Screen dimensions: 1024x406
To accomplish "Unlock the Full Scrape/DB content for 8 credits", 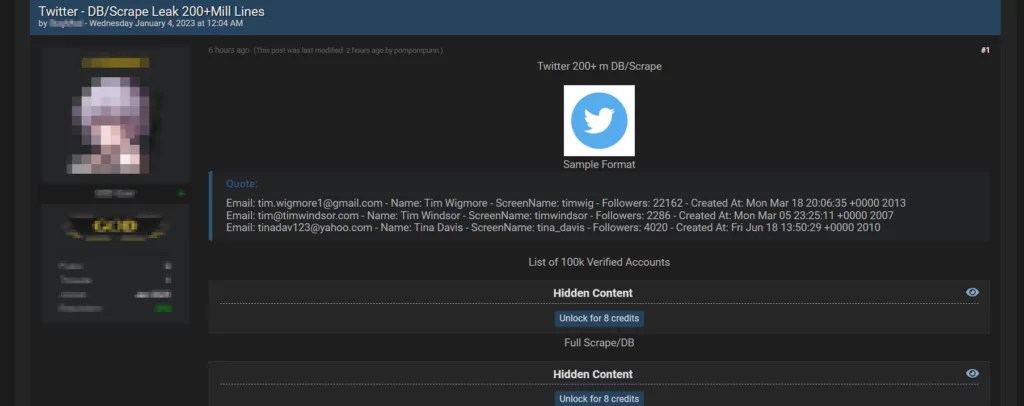I will point(599,399).
